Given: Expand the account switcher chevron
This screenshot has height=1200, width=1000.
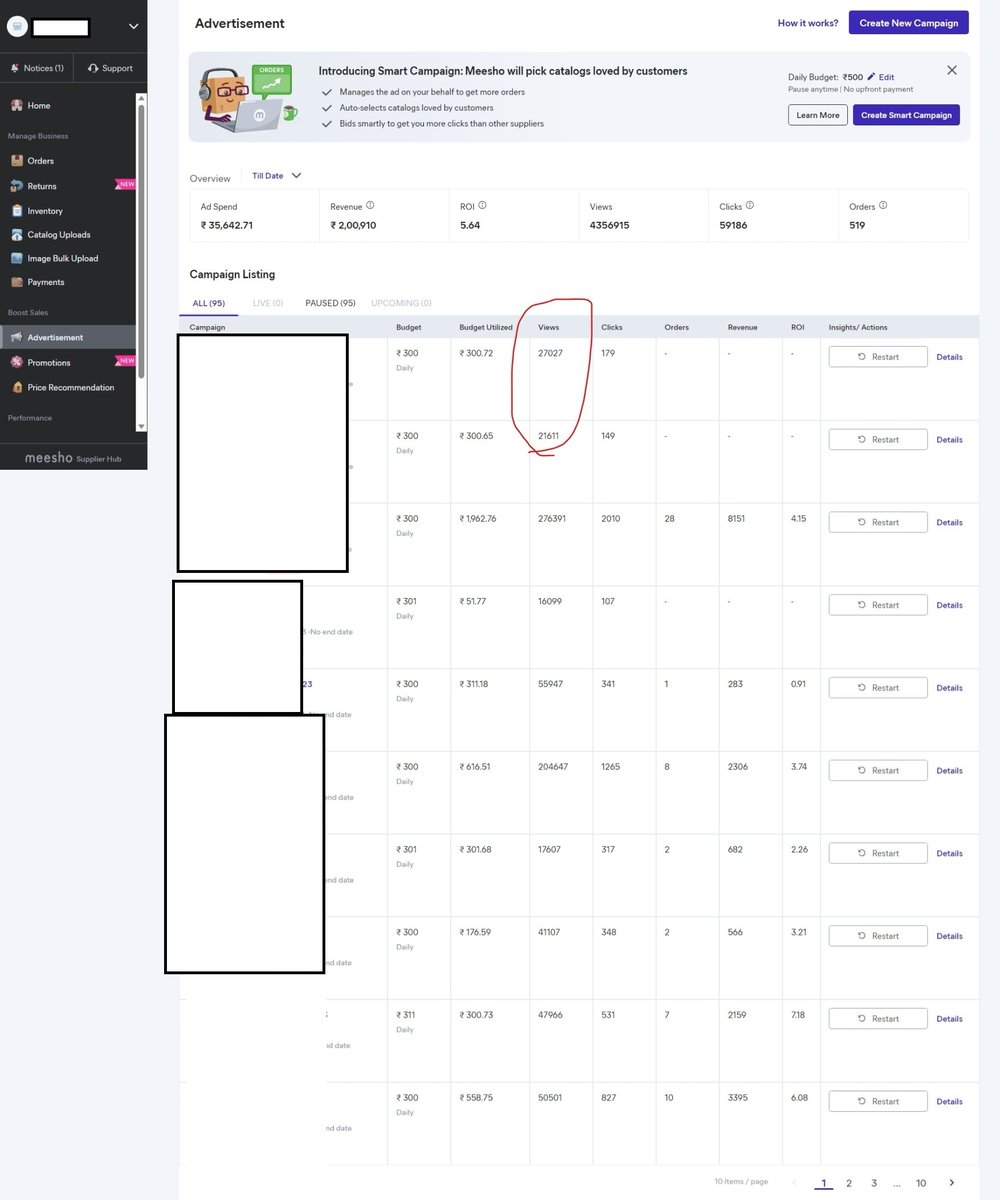Looking at the screenshot, I should click(x=134, y=27).
